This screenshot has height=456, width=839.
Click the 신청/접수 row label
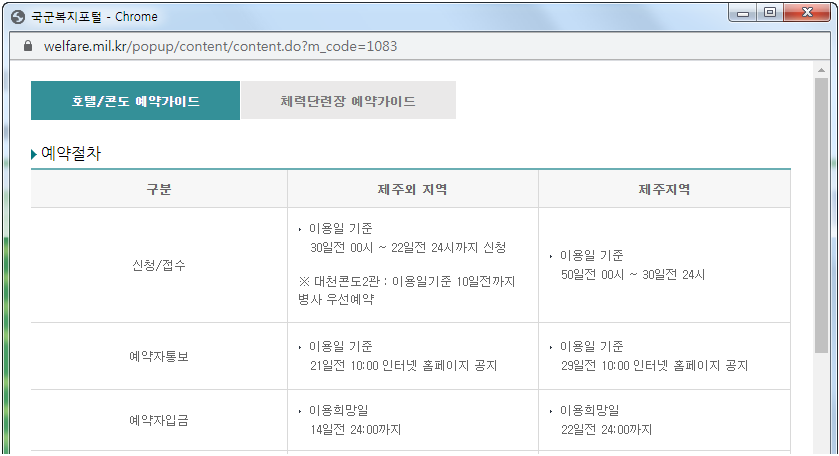[x=159, y=265]
